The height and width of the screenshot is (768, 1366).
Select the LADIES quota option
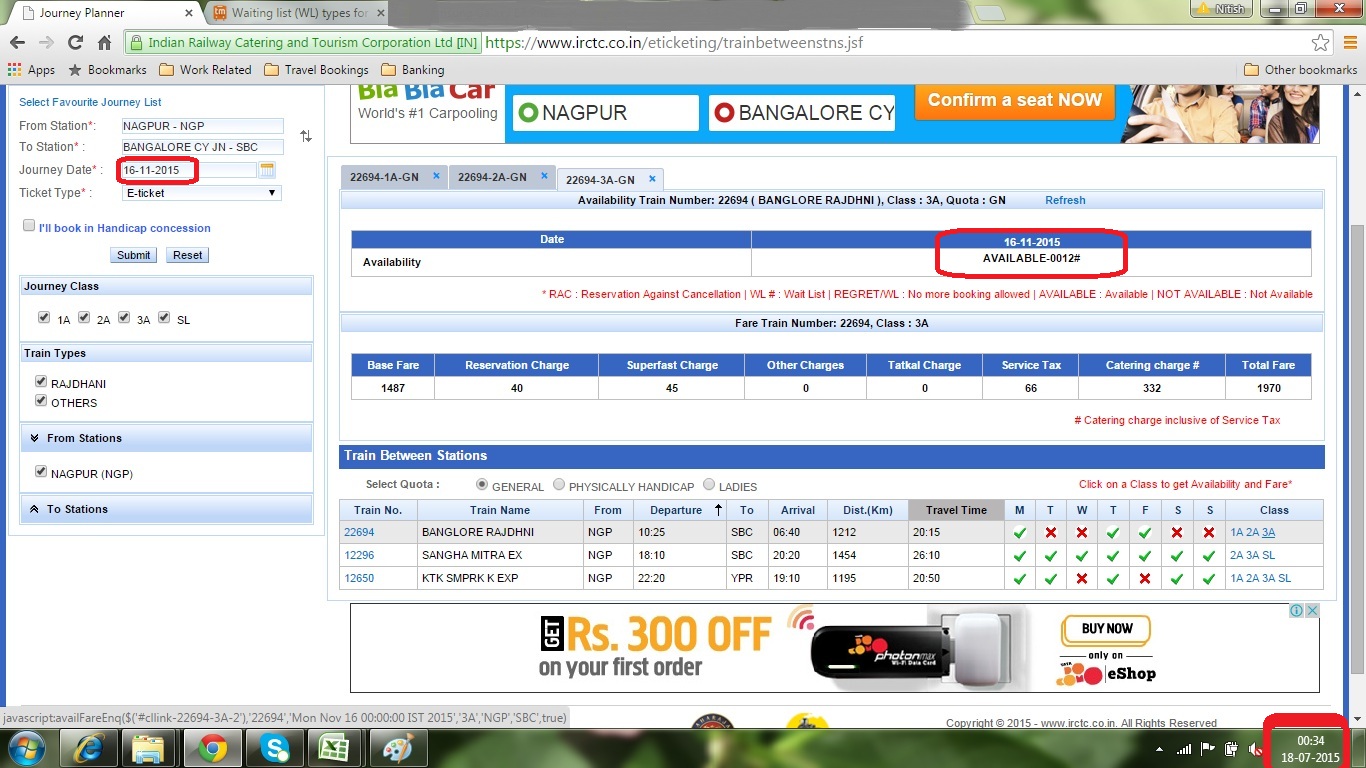click(x=709, y=485)
